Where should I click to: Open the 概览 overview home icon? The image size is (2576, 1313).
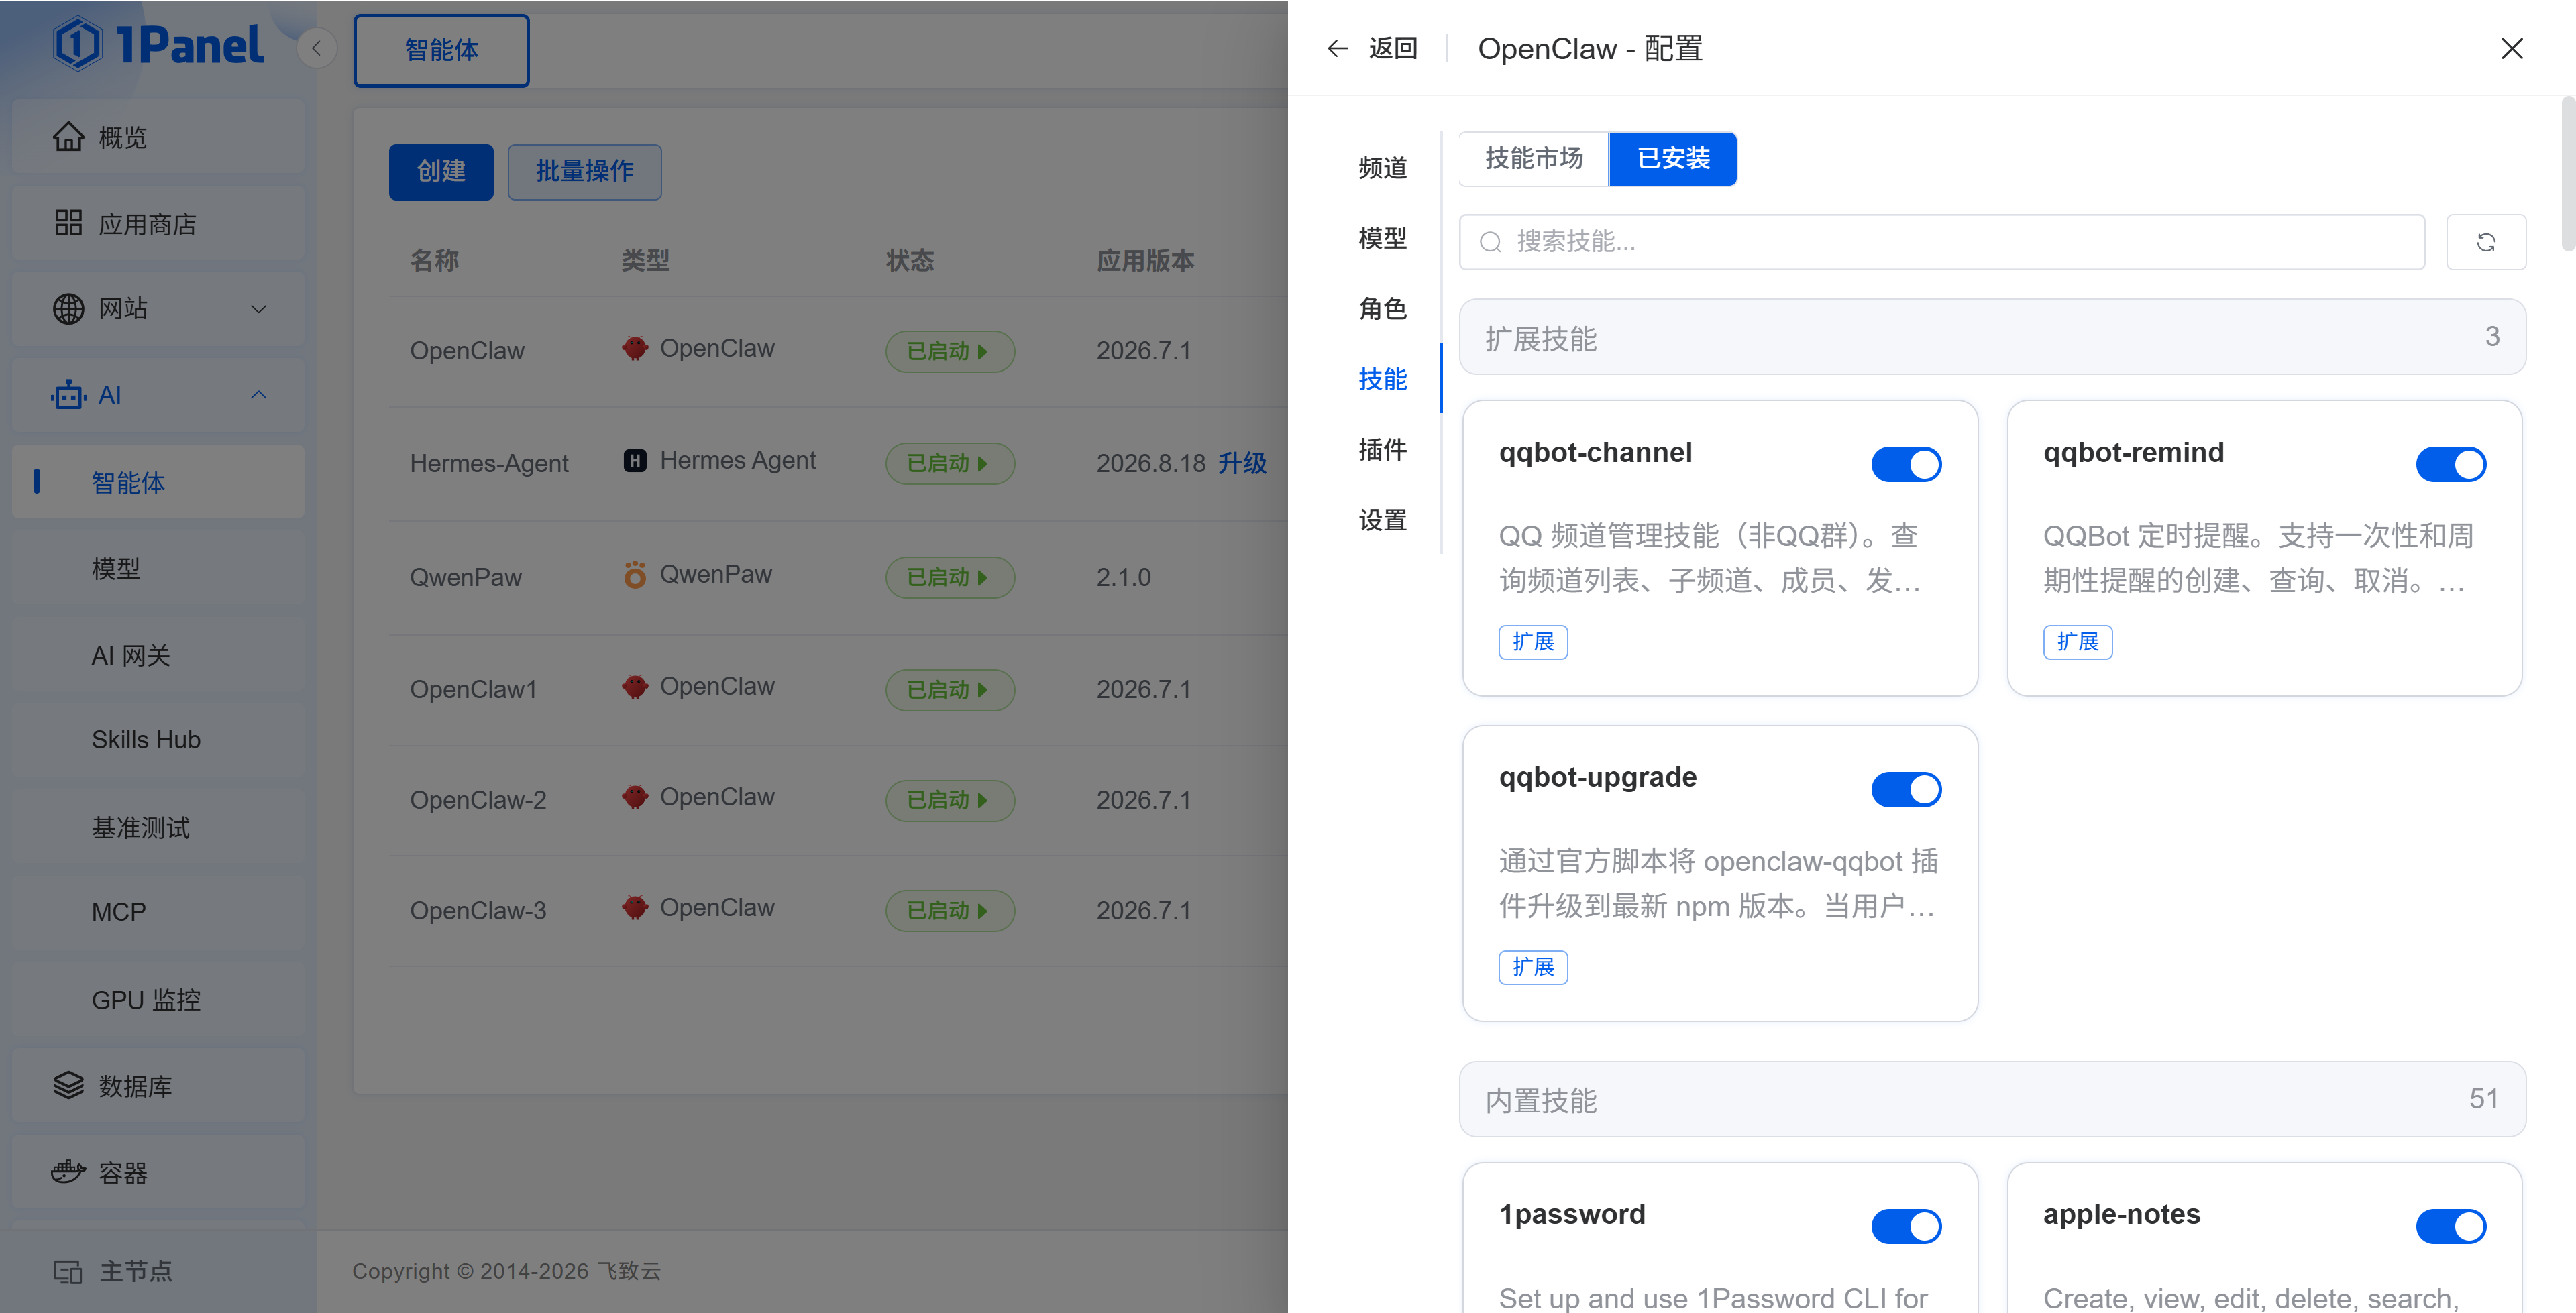pos(68,137)
